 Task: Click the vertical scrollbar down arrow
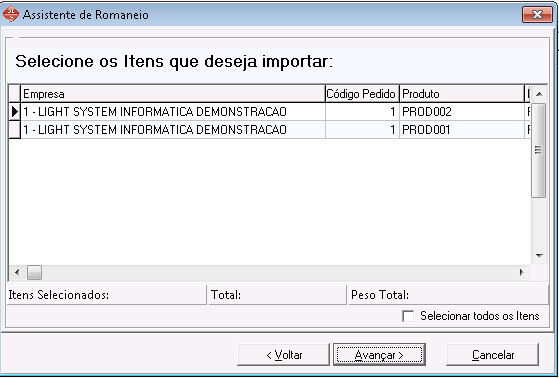pyautogui.click(x=539, y=256)
